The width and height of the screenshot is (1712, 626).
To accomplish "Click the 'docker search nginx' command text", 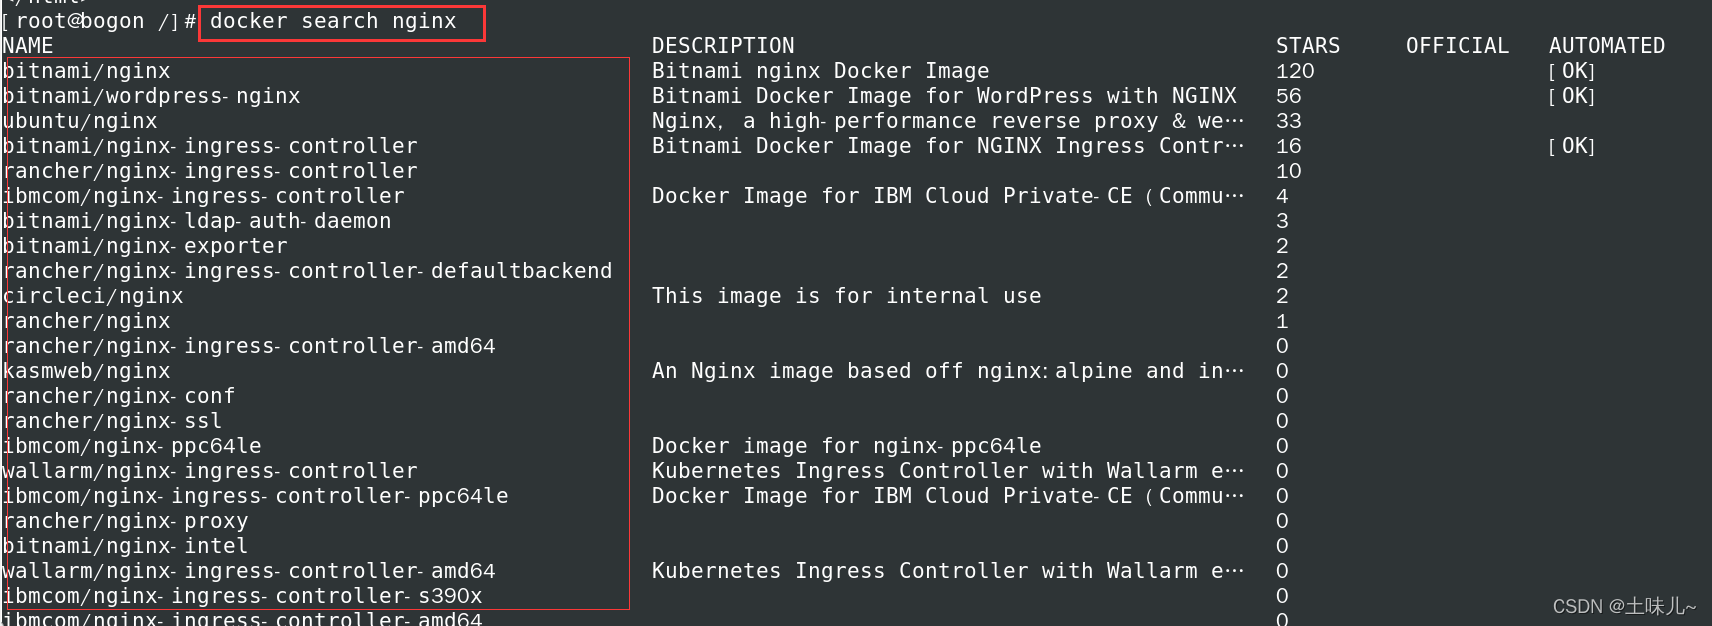I will (333, 21).
